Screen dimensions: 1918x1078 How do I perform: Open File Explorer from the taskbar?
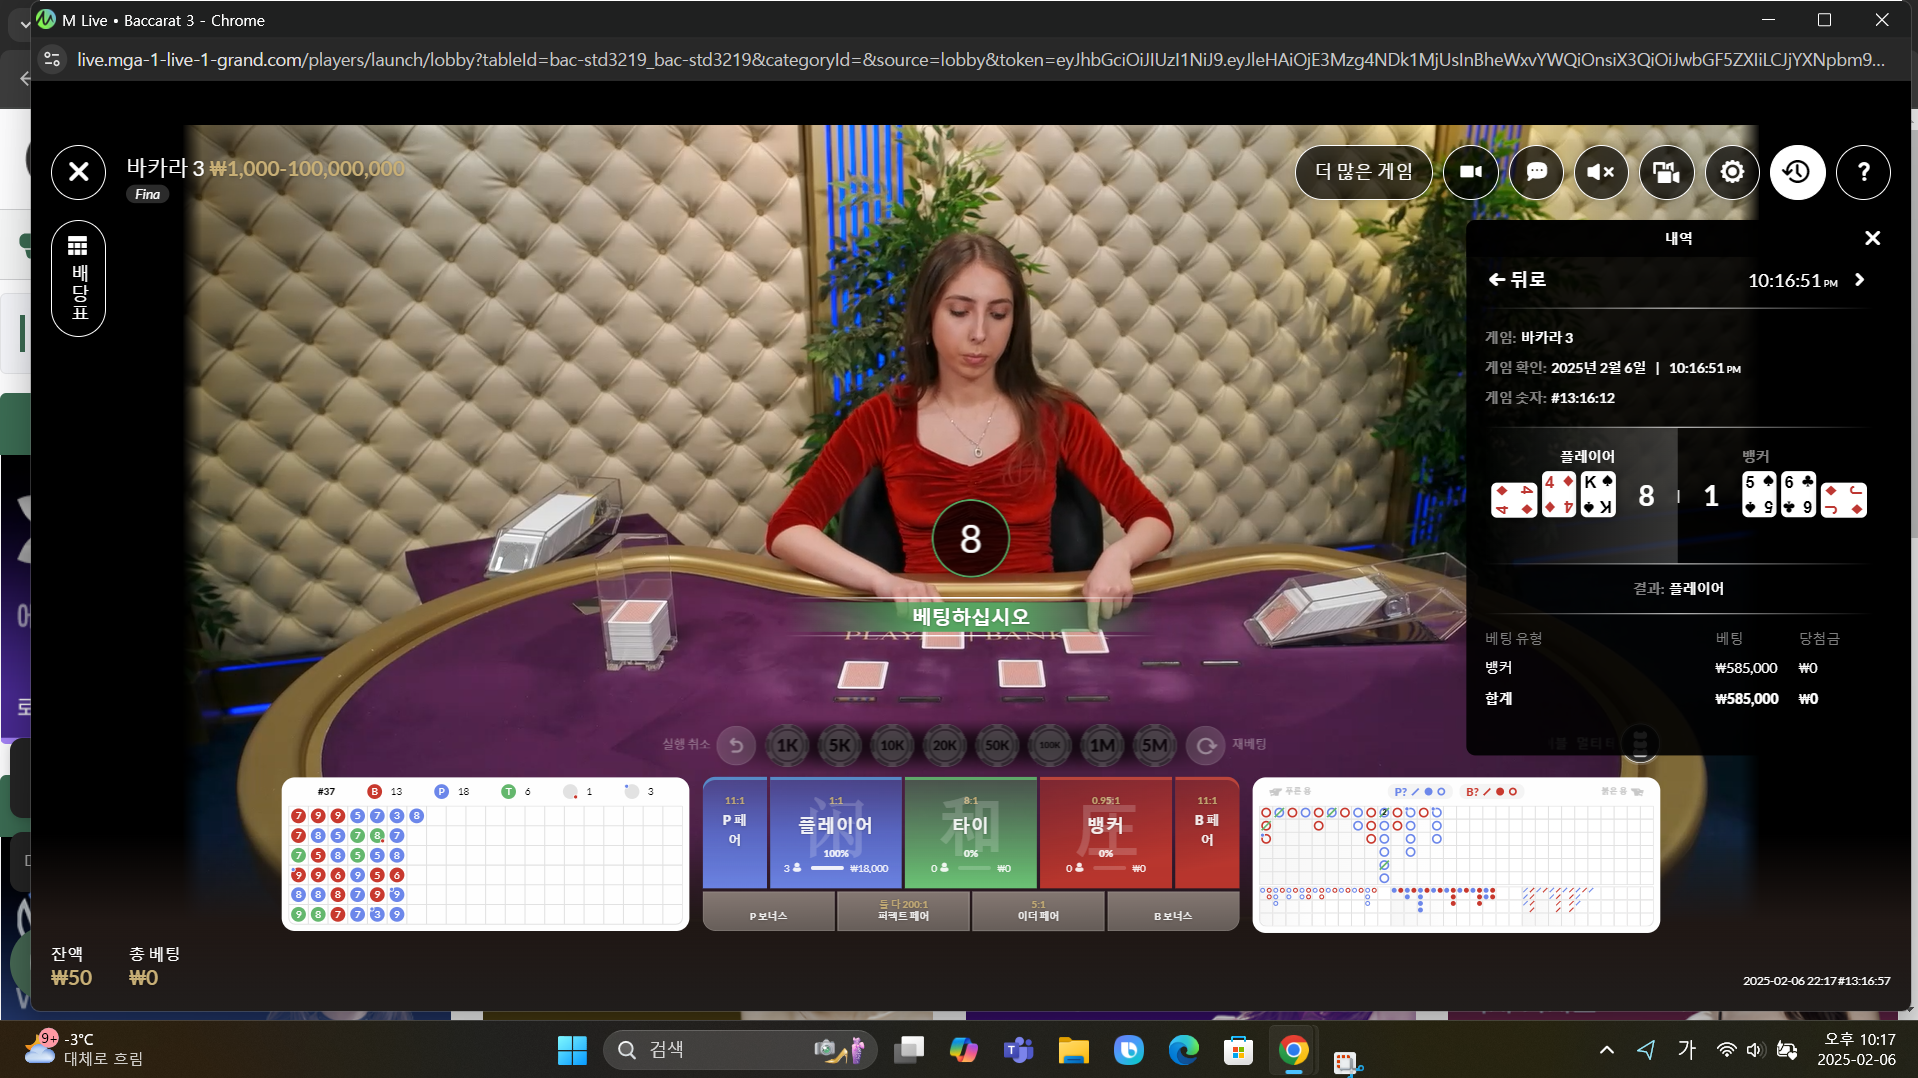tap(1074, 1050)
